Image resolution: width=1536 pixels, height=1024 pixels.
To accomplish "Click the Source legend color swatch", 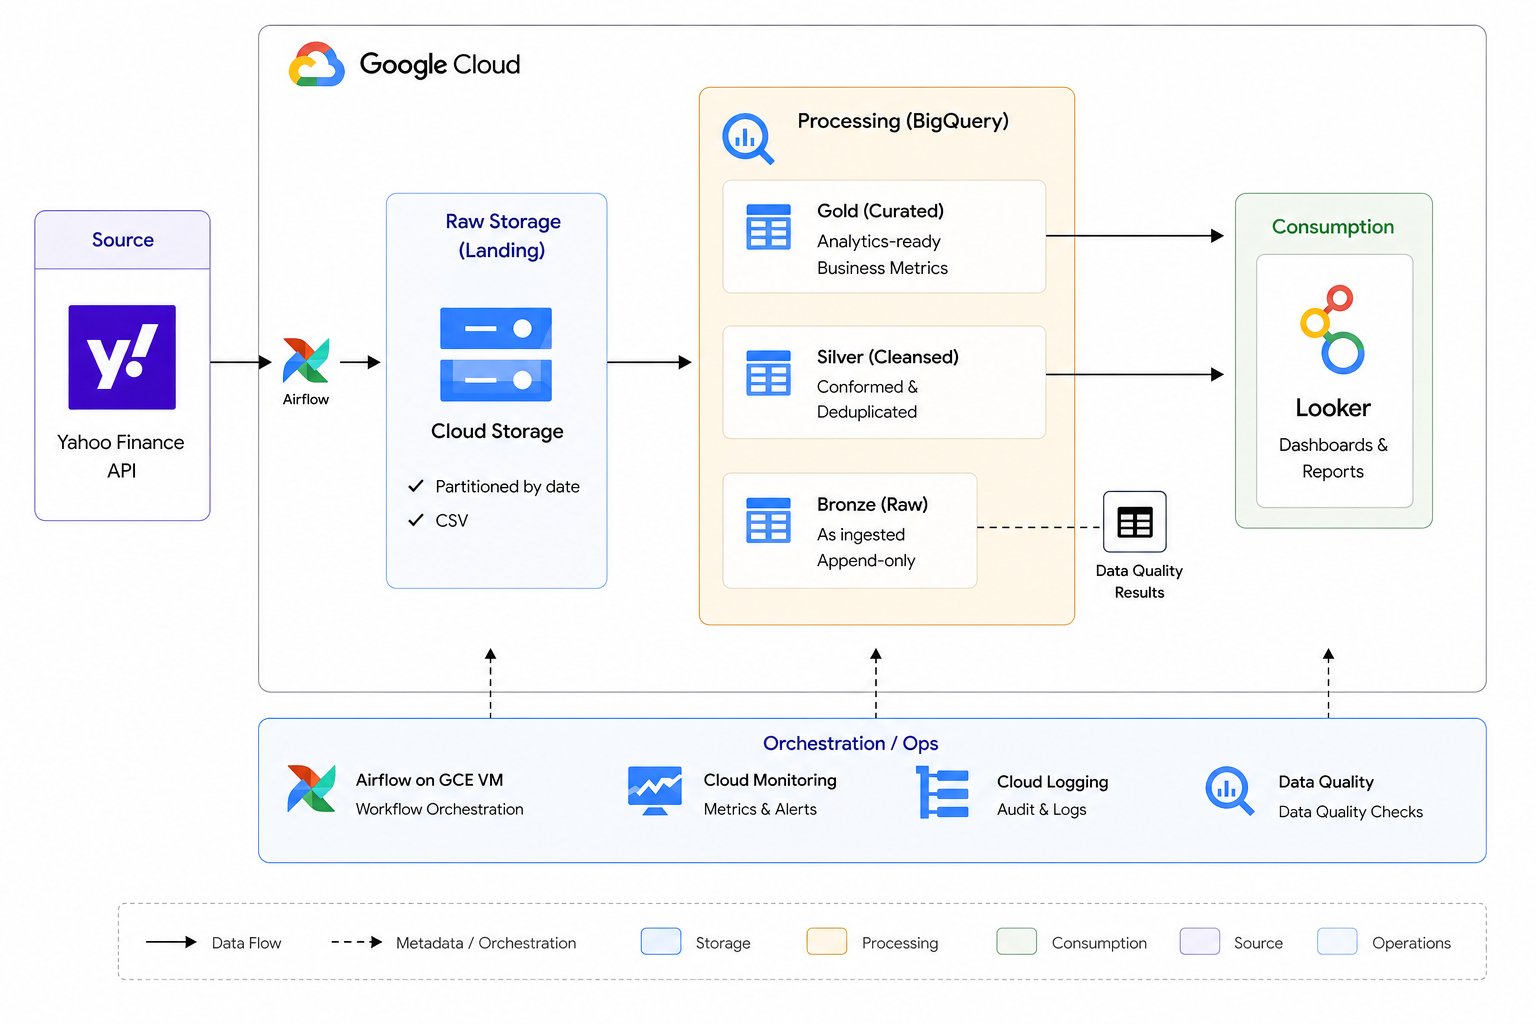I will coord(1200,942).
